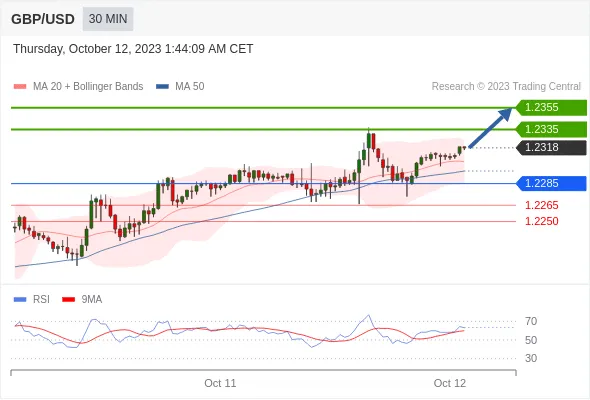The image size is (590, 400).
Task: Click the RSI 30 level label
Action: pyautogui.click(x=531, y=358)
